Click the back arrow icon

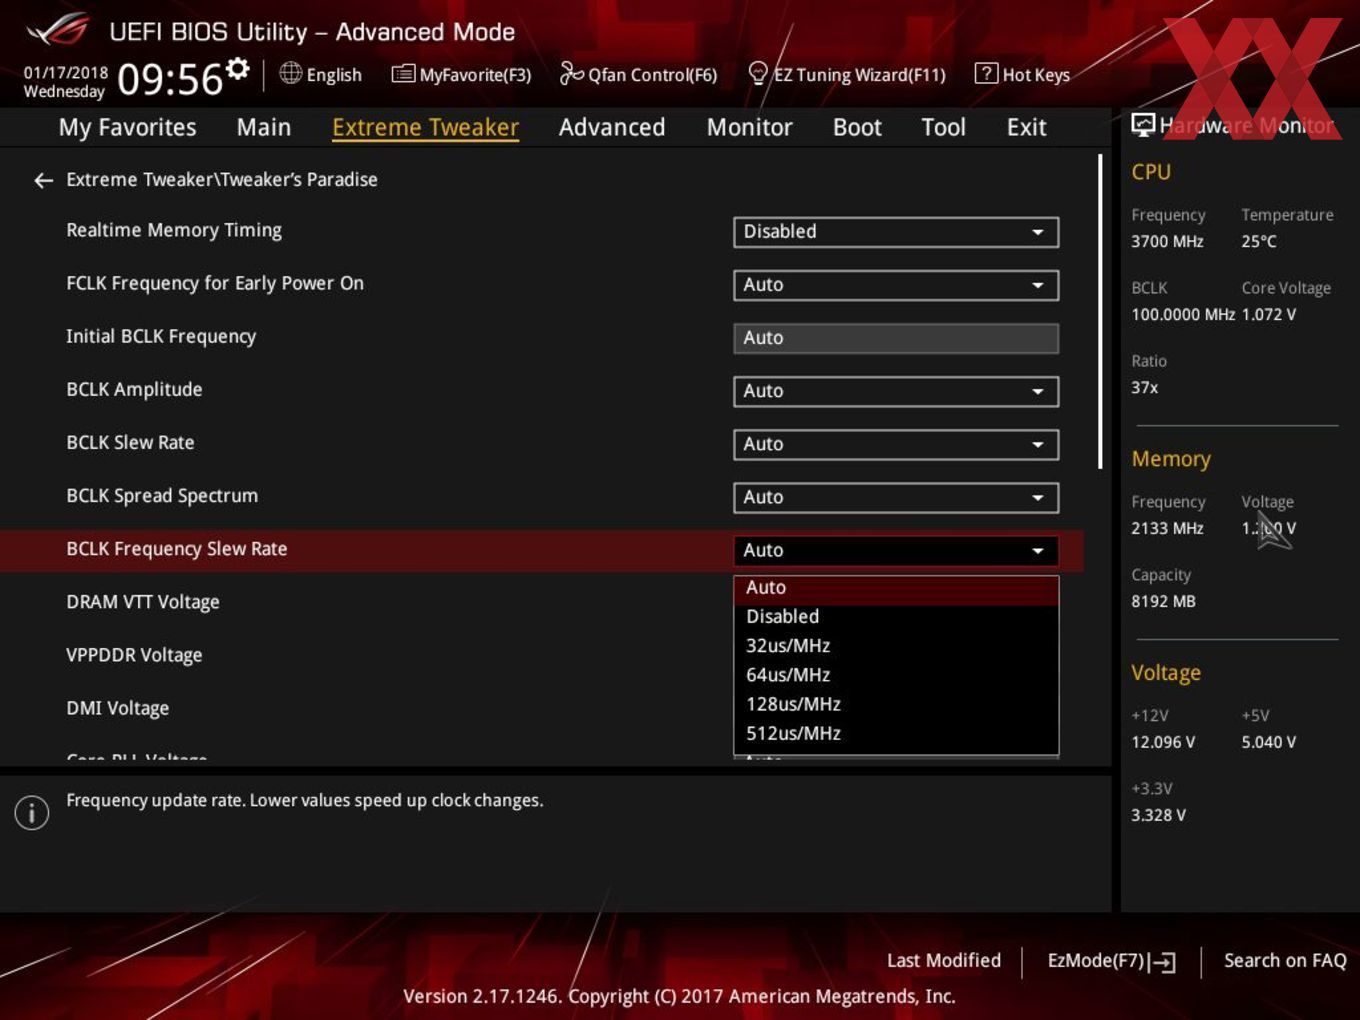[43, 180]
